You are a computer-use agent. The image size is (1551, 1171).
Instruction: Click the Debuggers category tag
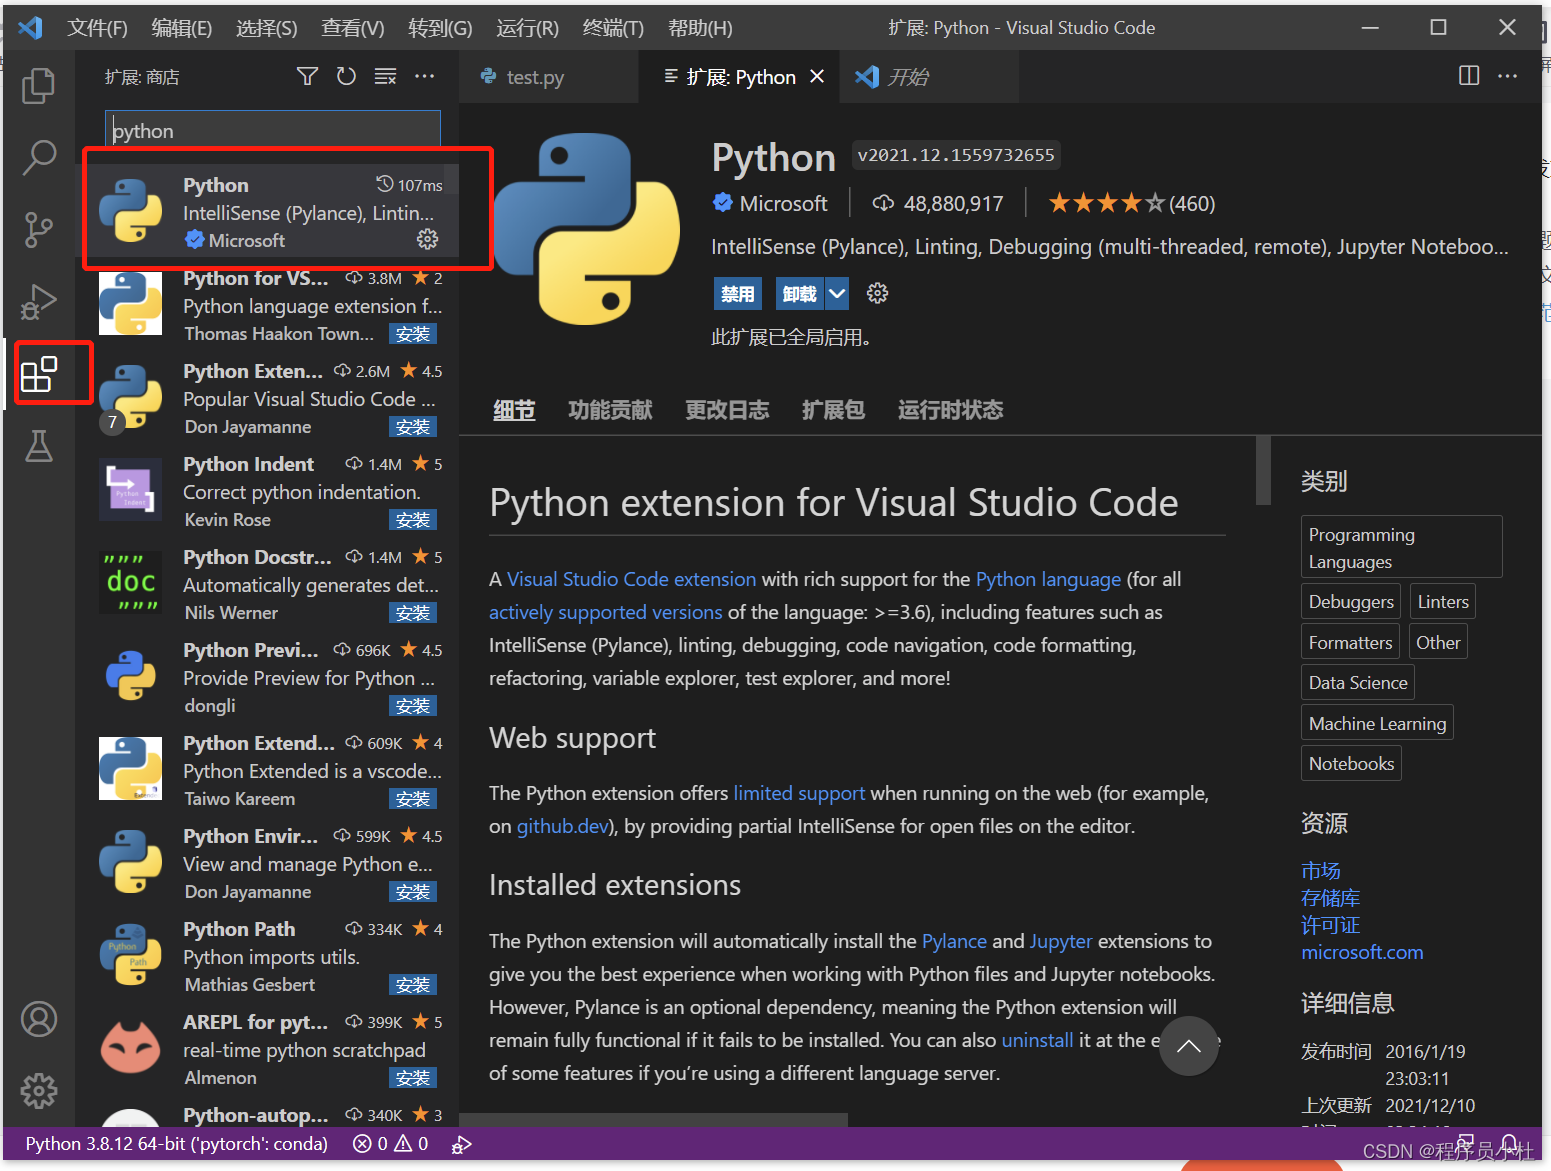tap(1351, 601)
